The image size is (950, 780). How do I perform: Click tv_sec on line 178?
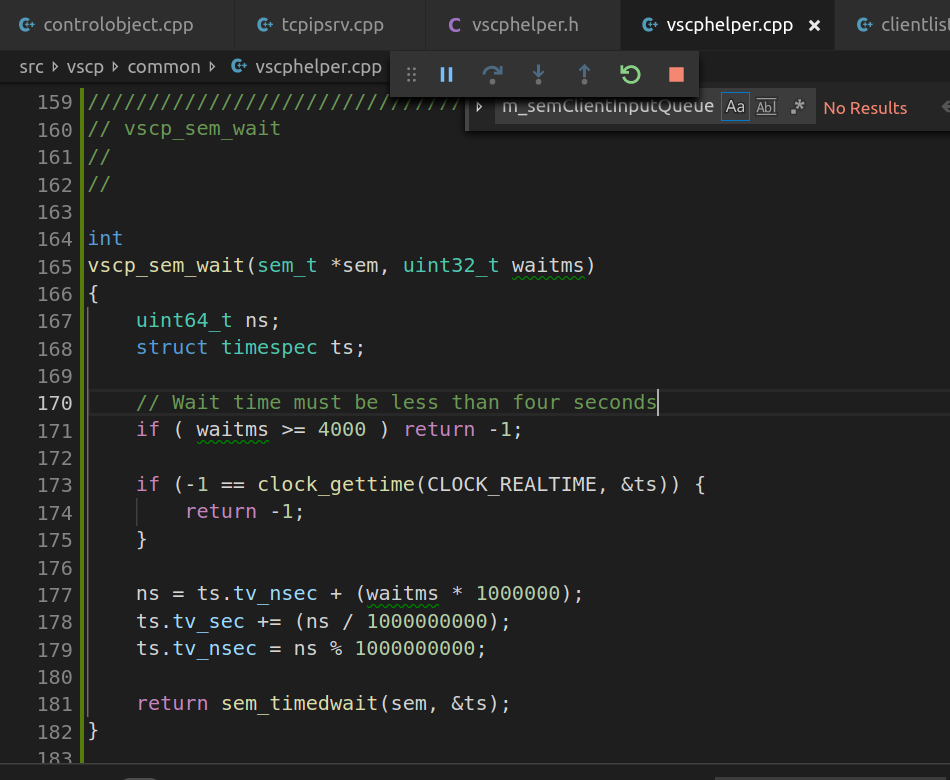click(208, 621)
